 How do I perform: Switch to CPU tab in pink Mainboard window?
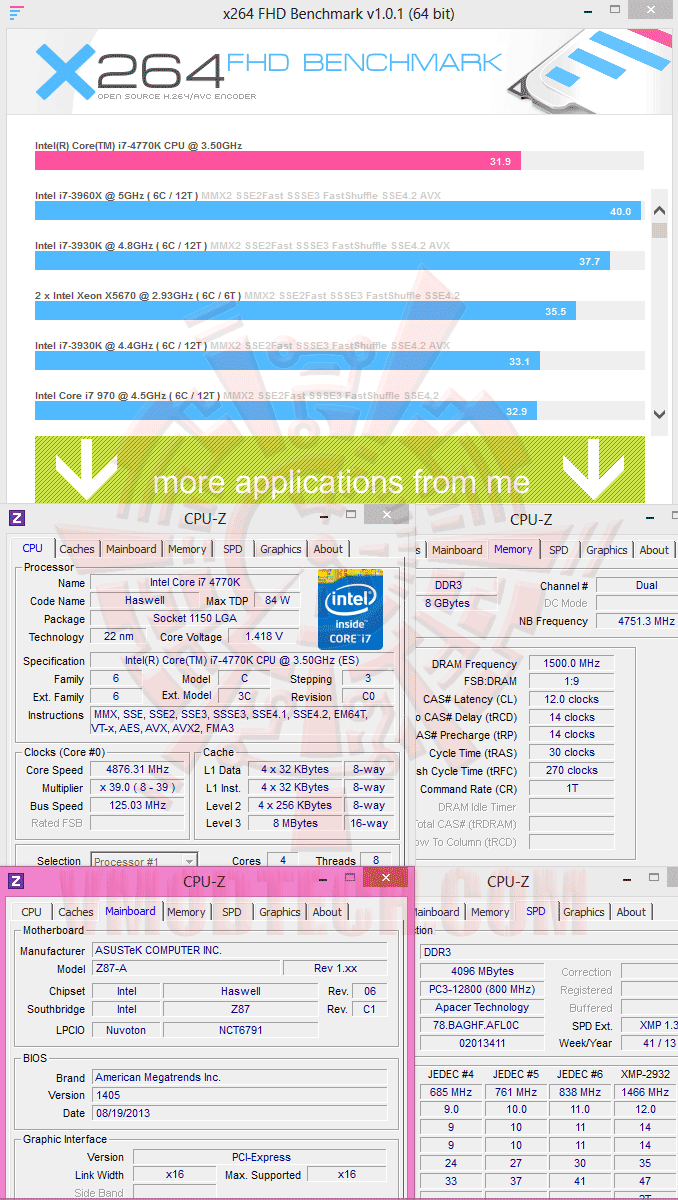click(32, 912)
